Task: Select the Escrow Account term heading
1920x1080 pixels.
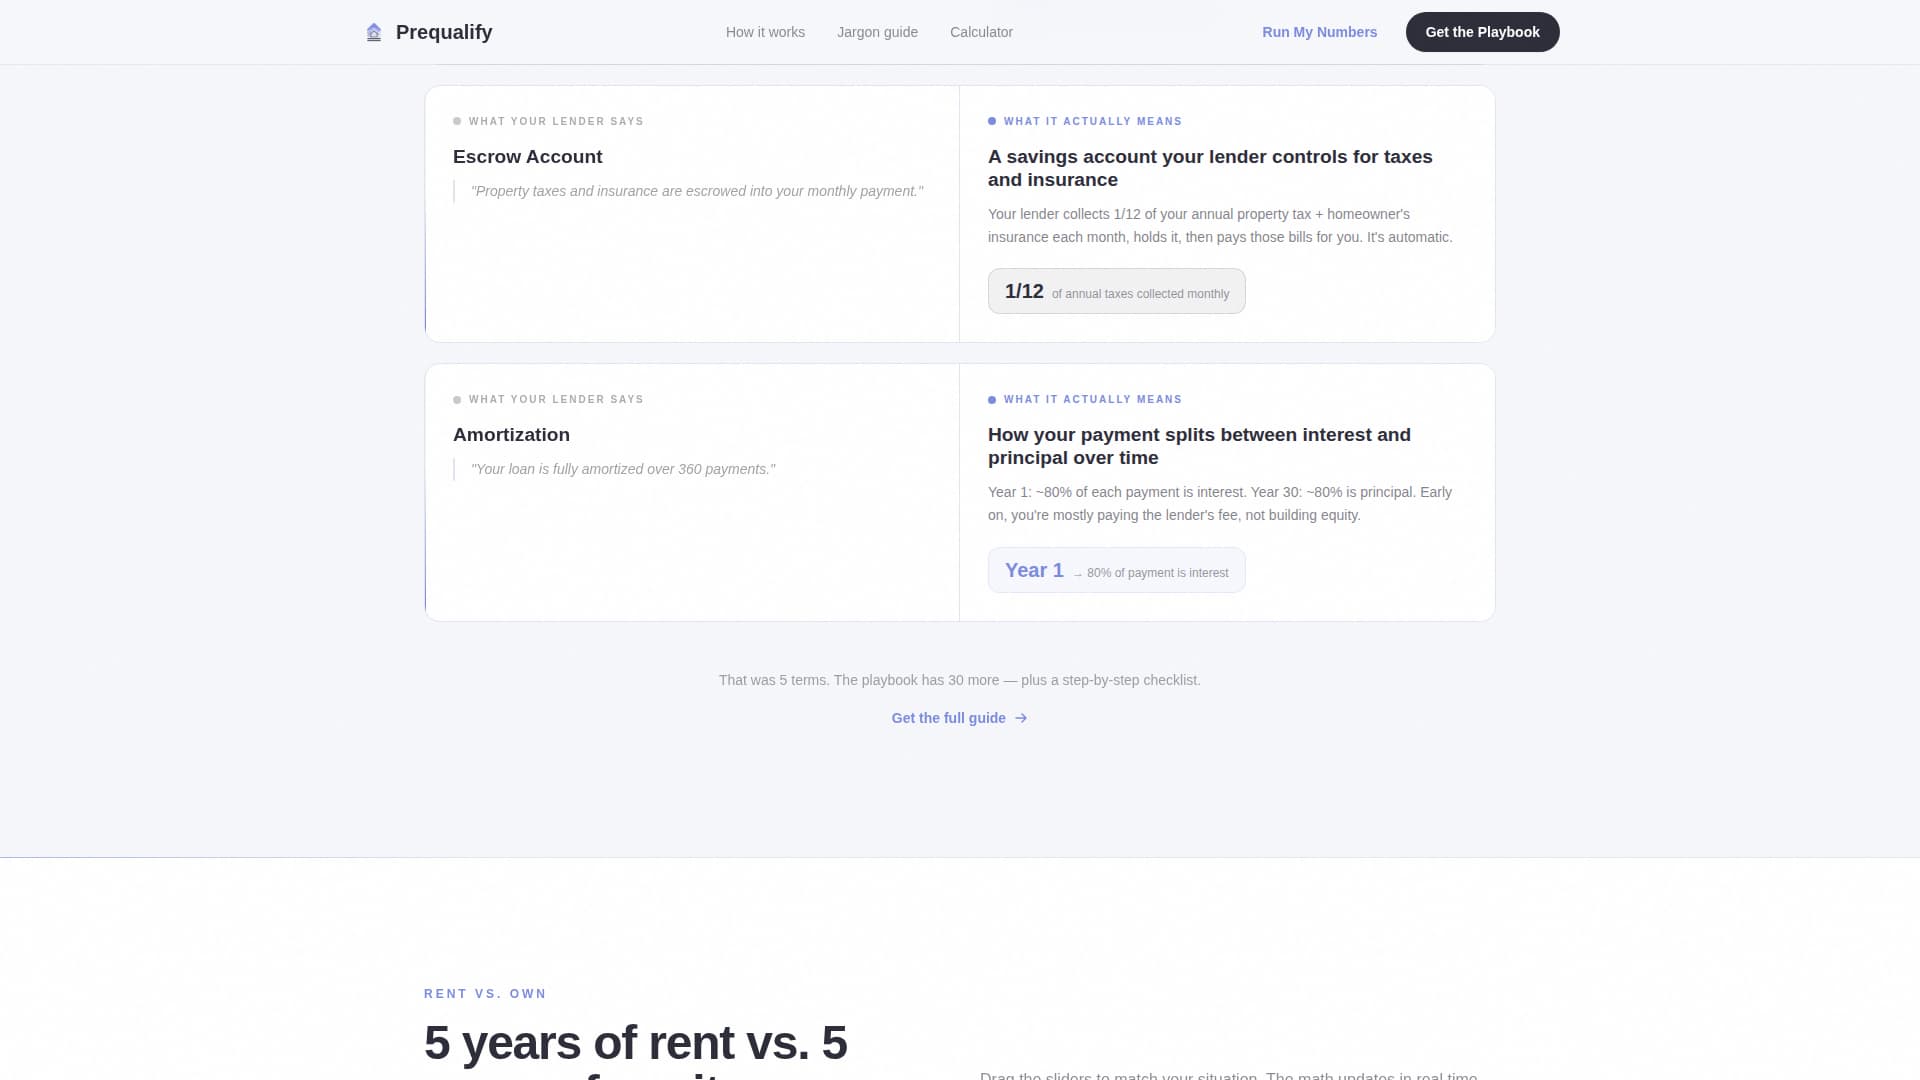Action: pyautogui.click(x=527, y=157)
